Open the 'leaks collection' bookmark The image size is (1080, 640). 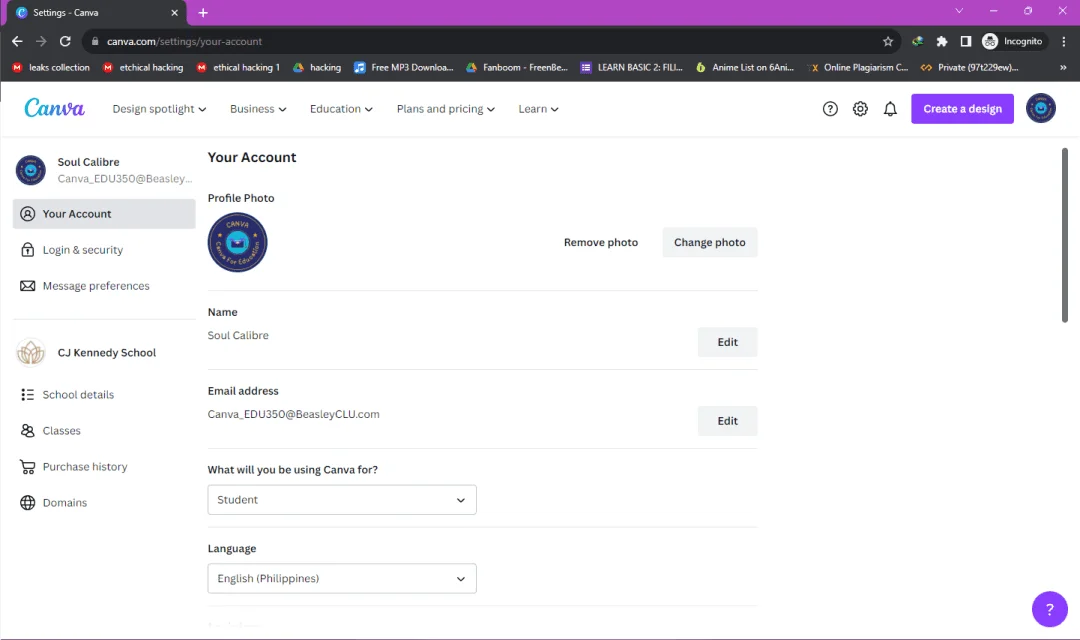pos(52,68)
